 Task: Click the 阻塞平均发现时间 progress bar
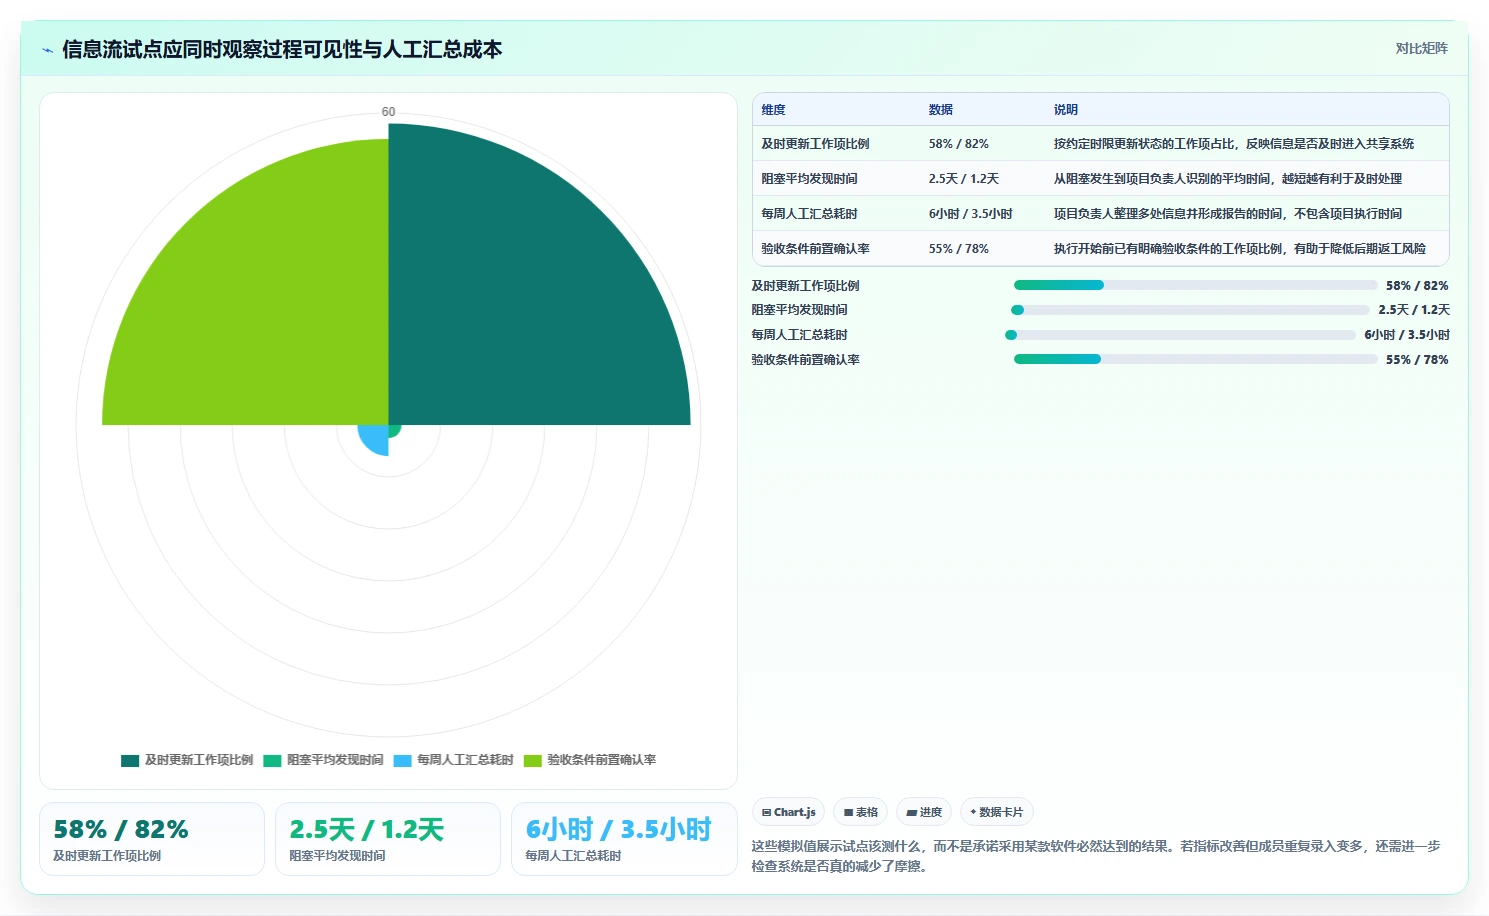(1190, 310)
